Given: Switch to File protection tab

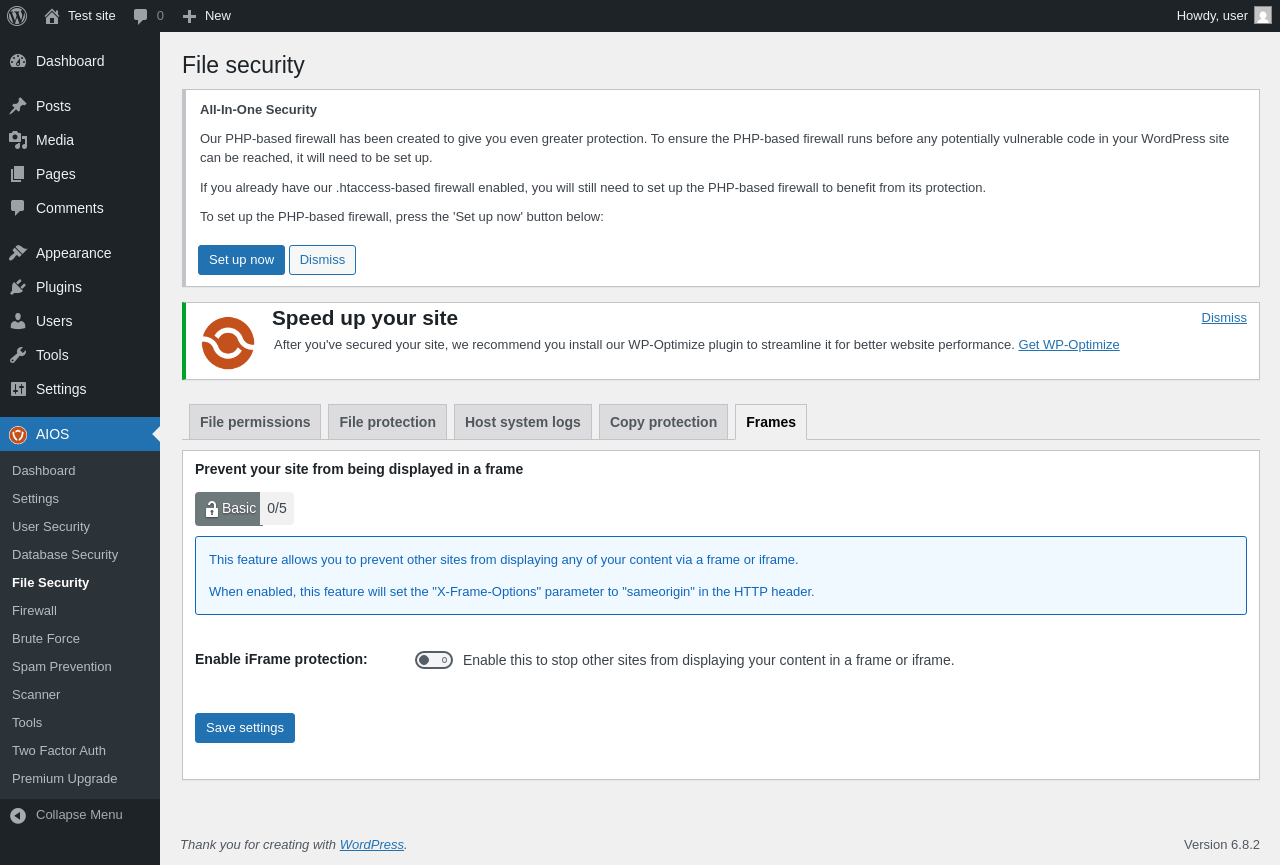Looking at the screenshot, I should [x=388, y=422].
